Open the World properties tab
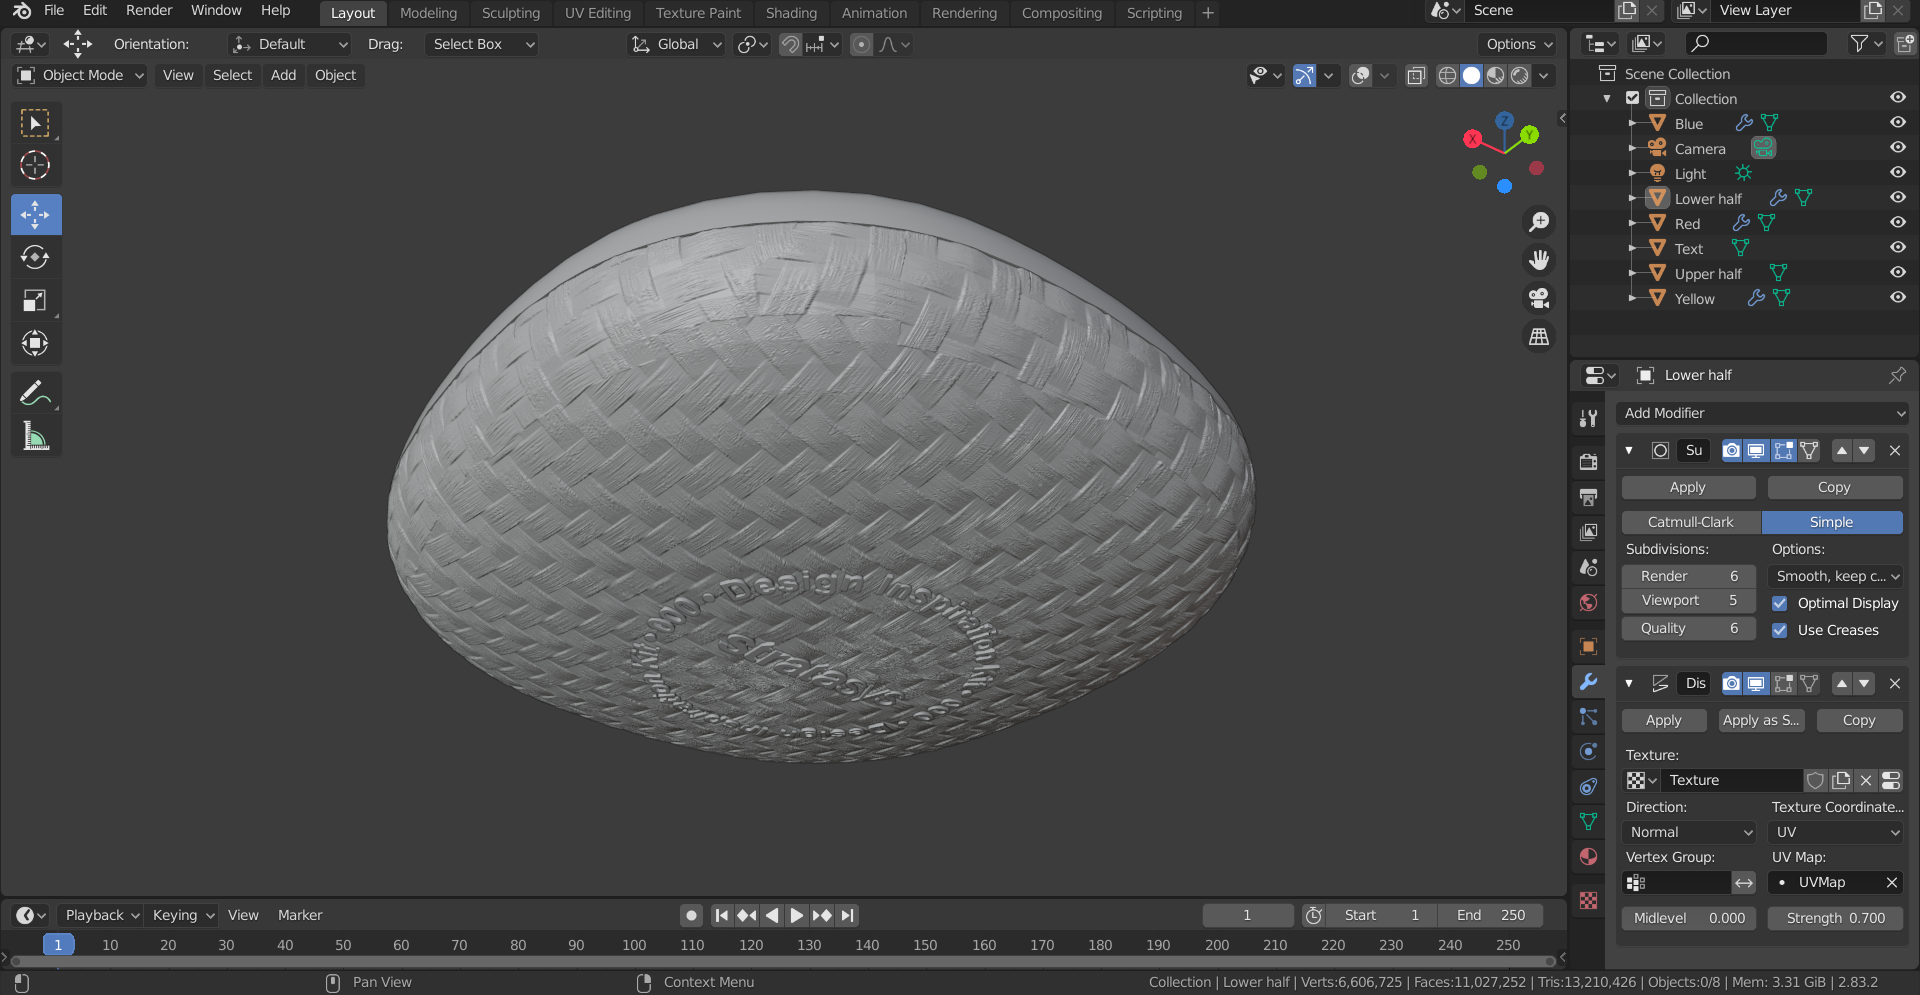Viewport: 1920px width, 995px height. coord(1588,603)
